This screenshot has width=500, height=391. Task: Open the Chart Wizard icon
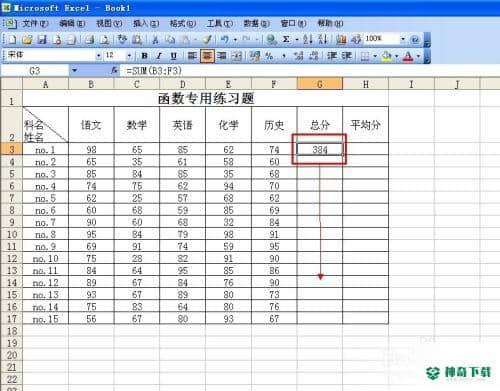click(341, 39)
